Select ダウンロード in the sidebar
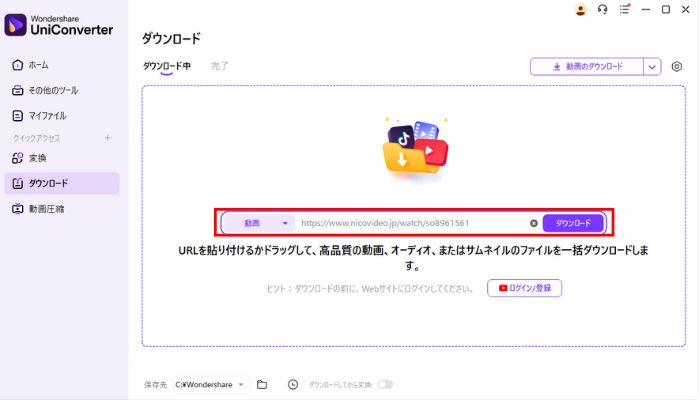 [62, 183]
